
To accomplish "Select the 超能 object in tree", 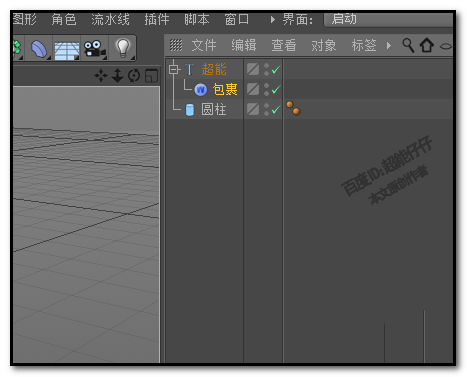I will 214,70.
